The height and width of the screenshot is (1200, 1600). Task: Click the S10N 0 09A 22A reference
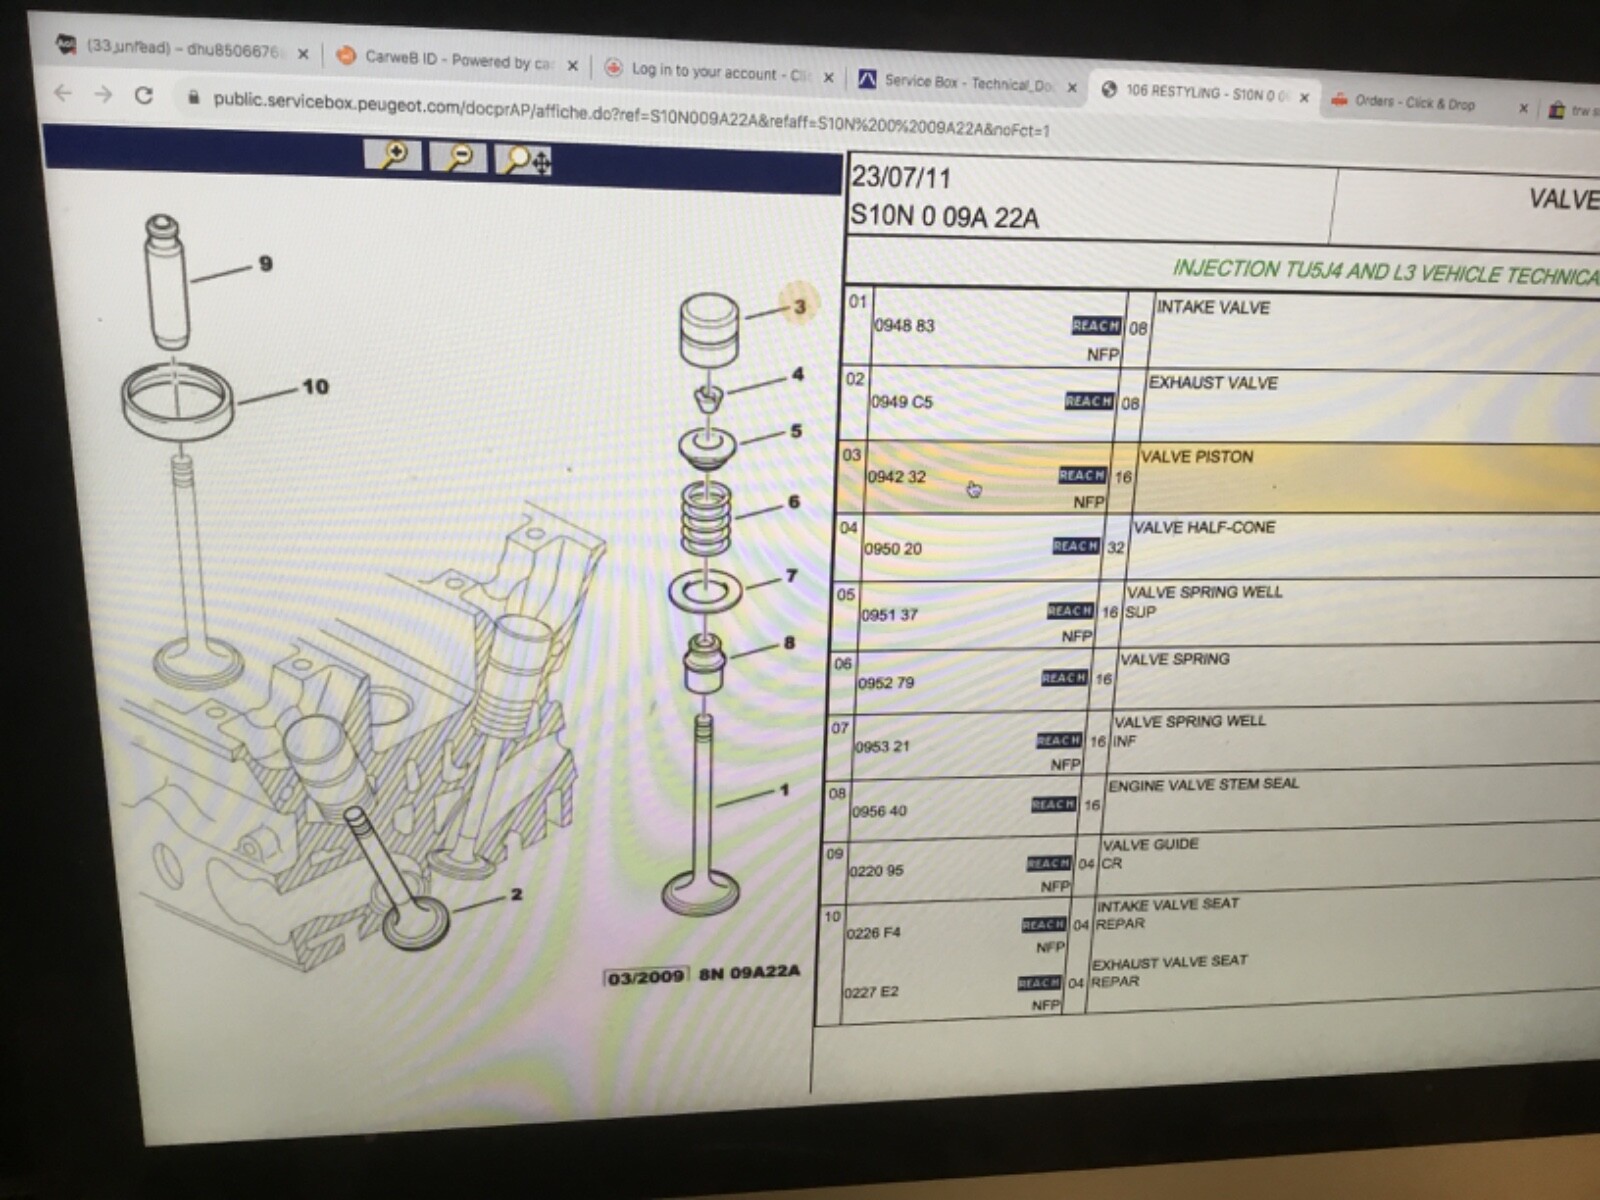click(x=944, y=217)
